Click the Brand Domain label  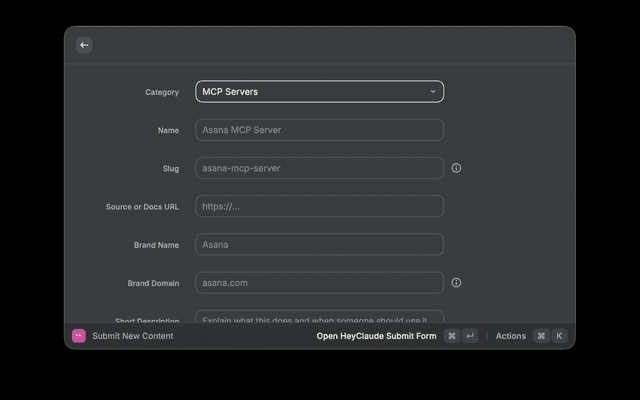[x=153, y=283]
